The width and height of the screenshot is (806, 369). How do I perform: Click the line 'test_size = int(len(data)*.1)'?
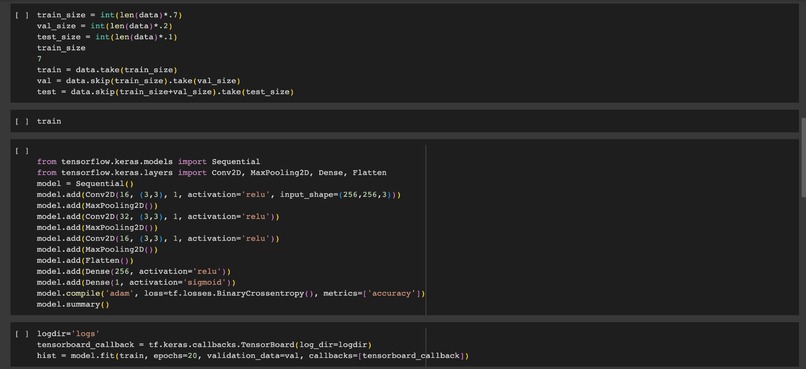[x=106, y=37]
